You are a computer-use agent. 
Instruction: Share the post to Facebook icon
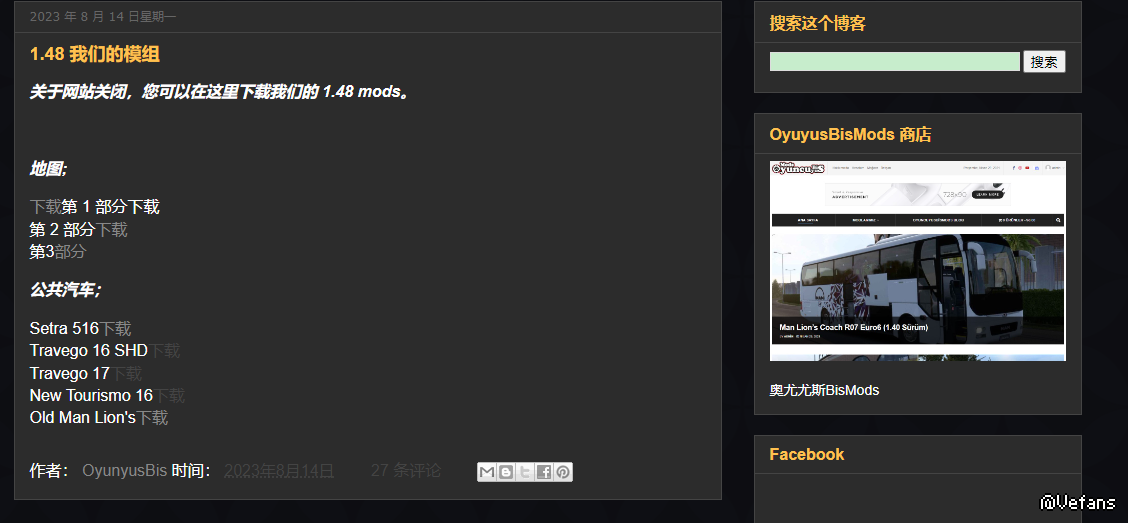coord(544,472)
